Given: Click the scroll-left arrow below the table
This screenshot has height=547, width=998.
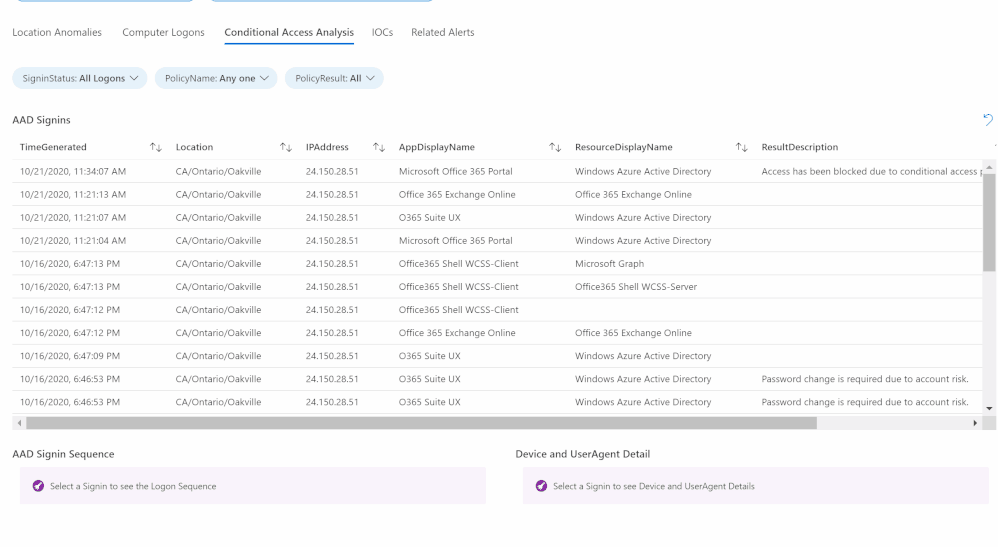Looking at the screenshot, I should pos(20,423).
